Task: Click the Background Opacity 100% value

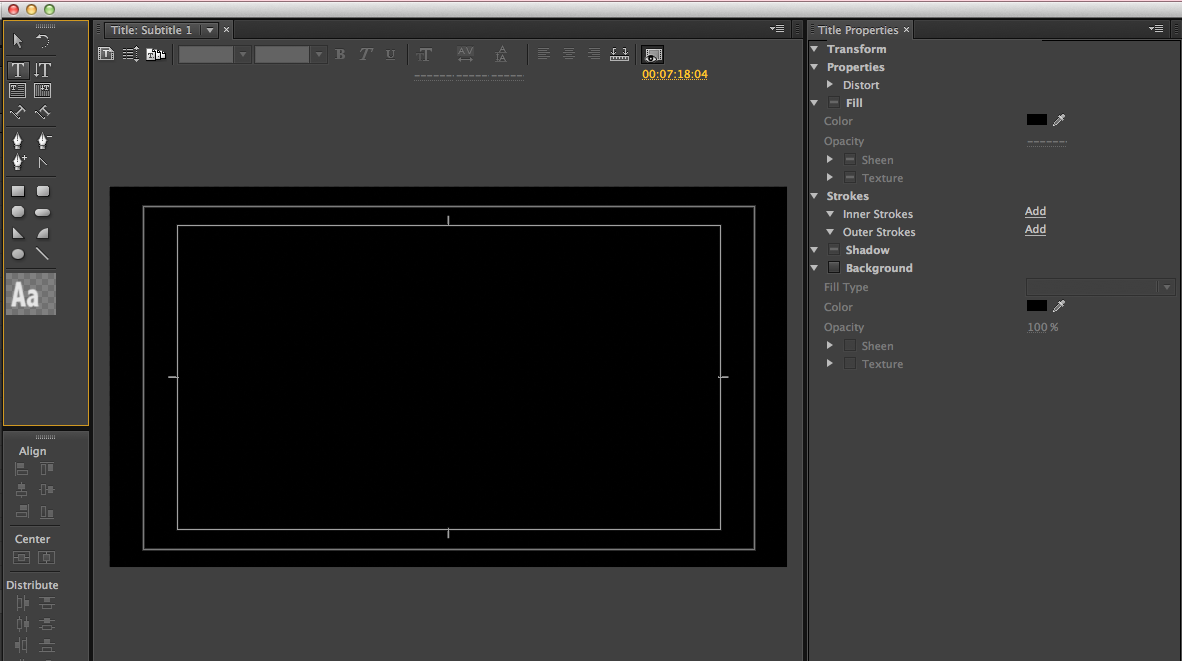Action: [x=1043, y=327]
